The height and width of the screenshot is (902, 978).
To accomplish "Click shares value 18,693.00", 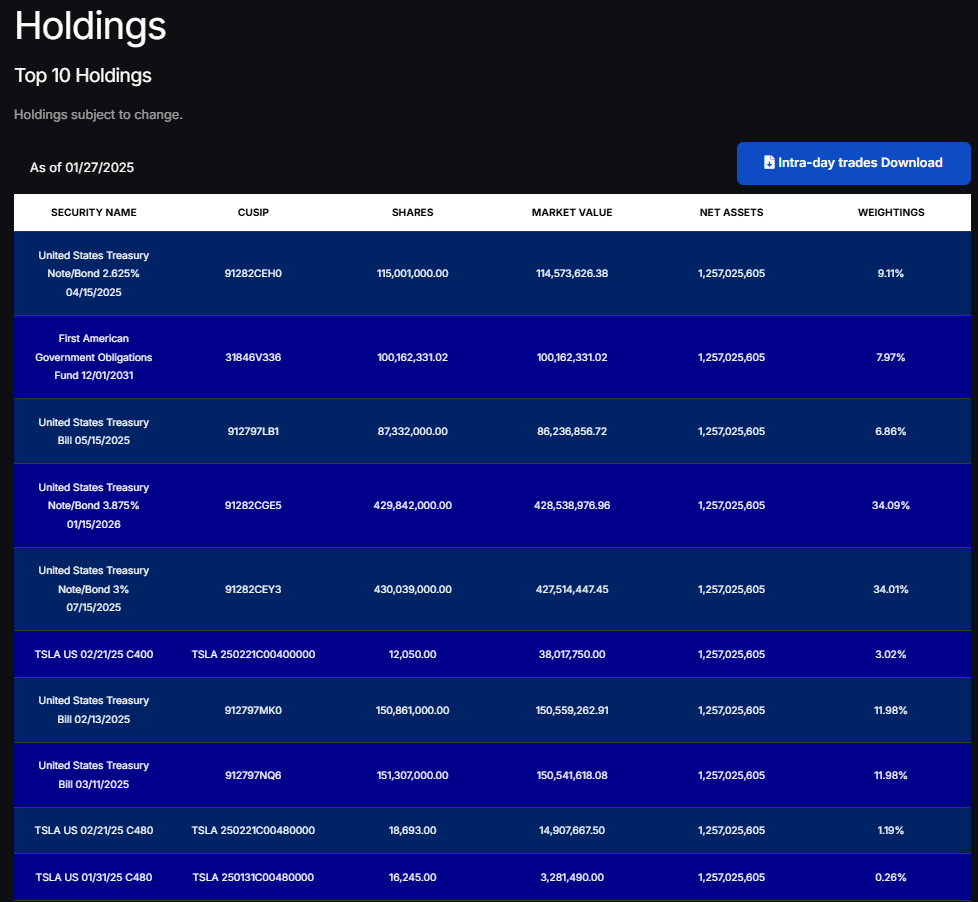I will coord(412,830).
